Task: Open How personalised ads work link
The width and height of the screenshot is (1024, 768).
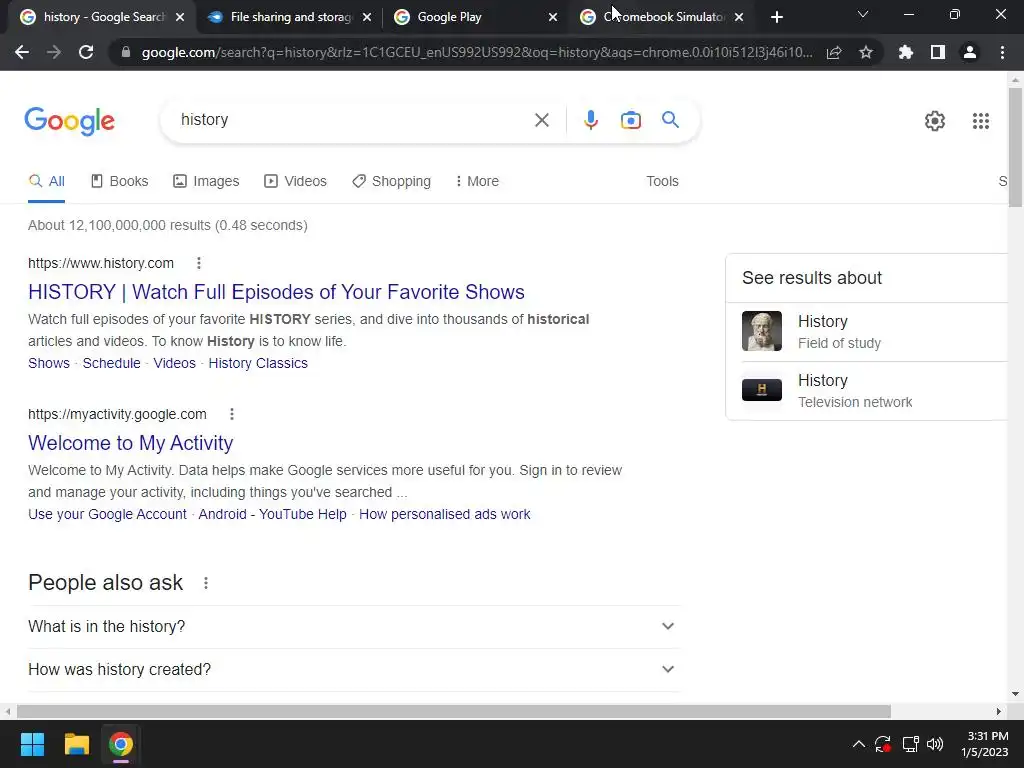Action: click(445, 514)
